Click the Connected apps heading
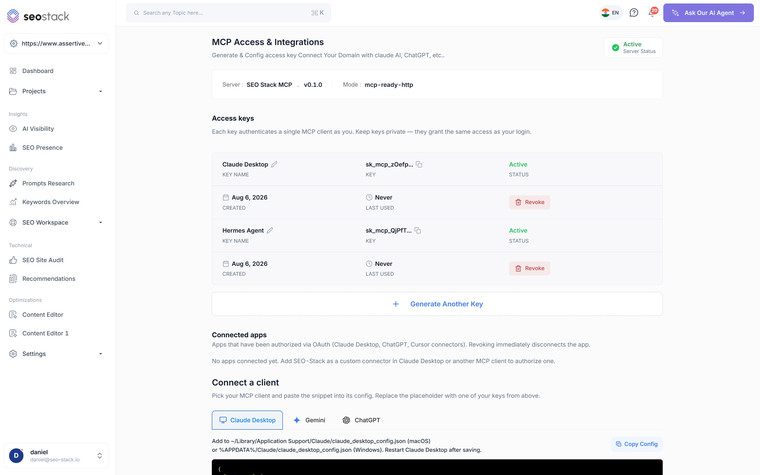The width and height of the screenshot is (760, 475). click(239, 335)
